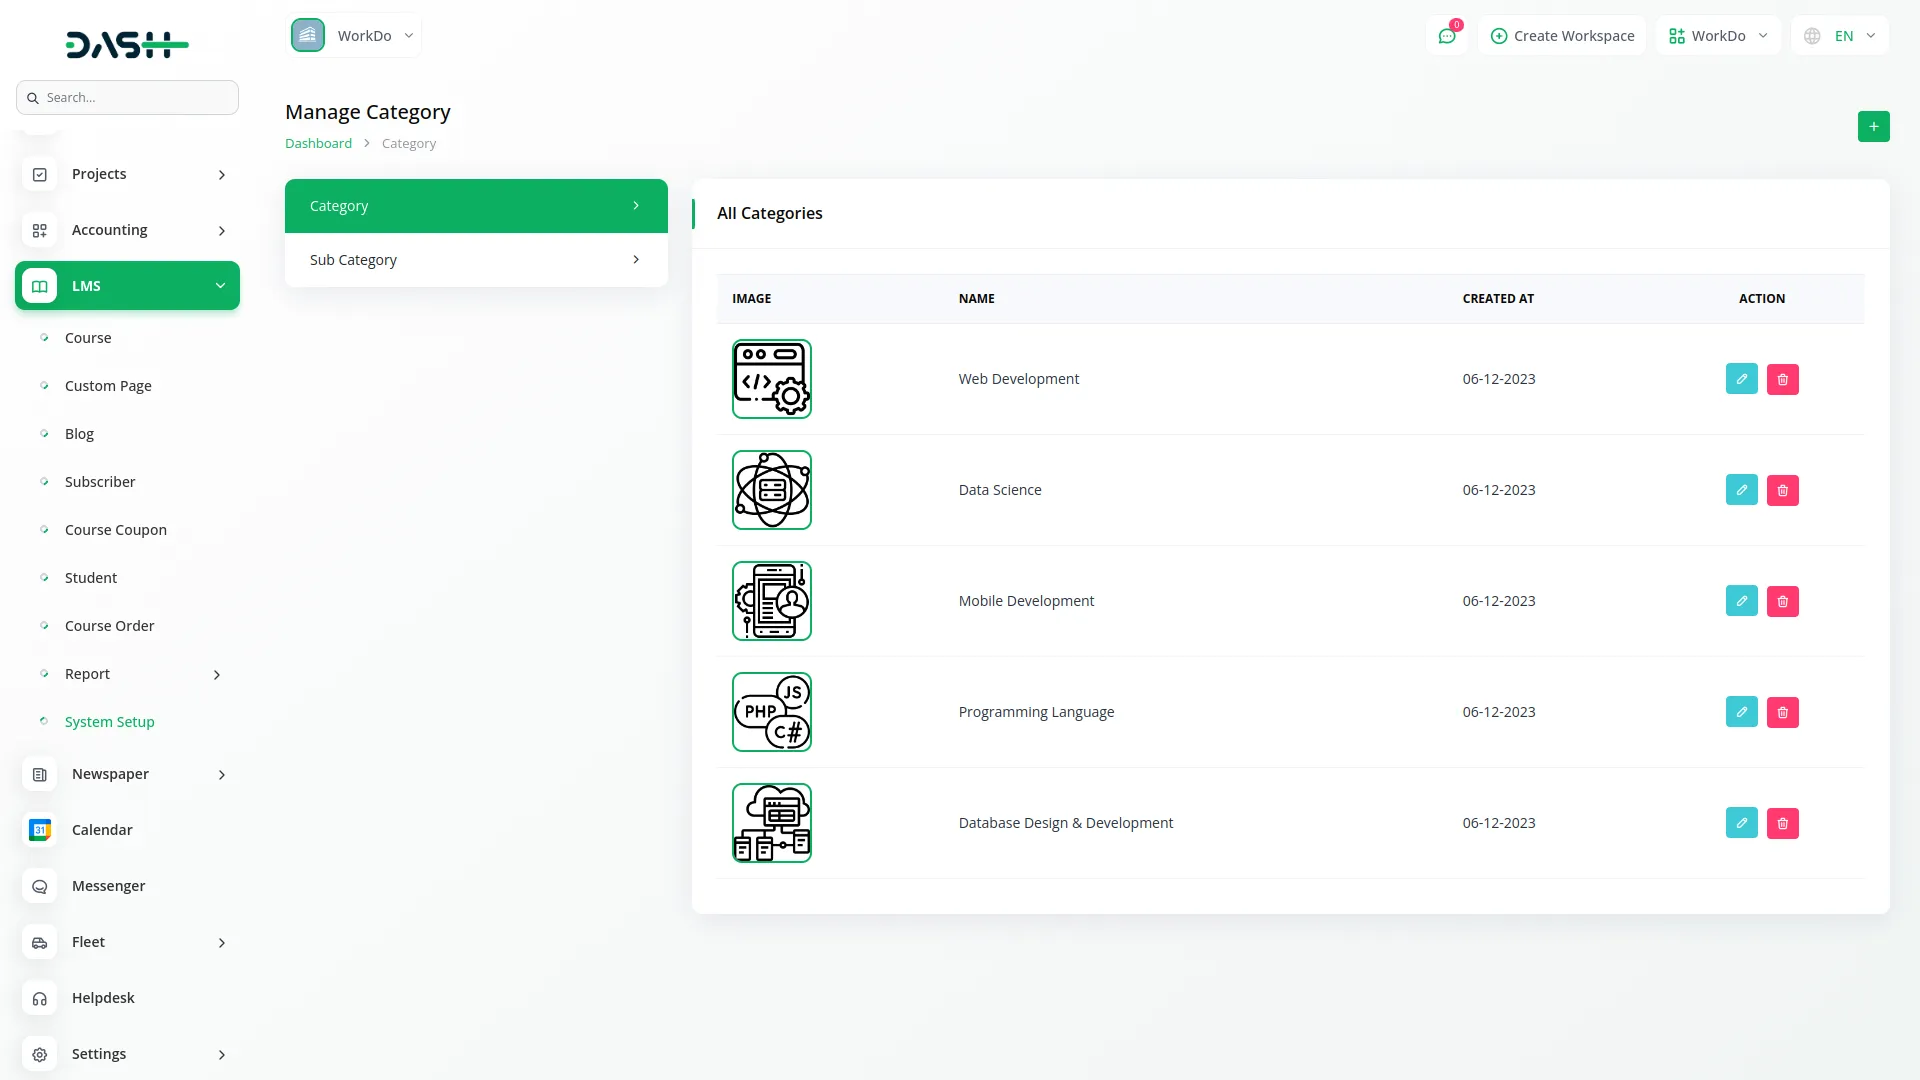Open Helpdesk headset icon in sidebar

[x=40, y=998]
